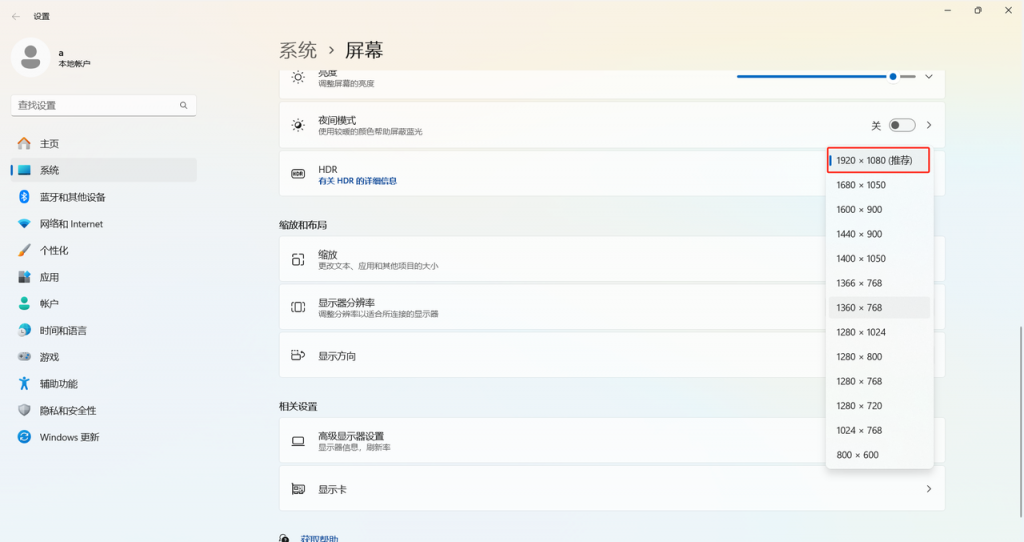This screenshot has height=542, width=1024.
Task: Click the 缩放 scale icon
Action: click(x=298, y=259)
